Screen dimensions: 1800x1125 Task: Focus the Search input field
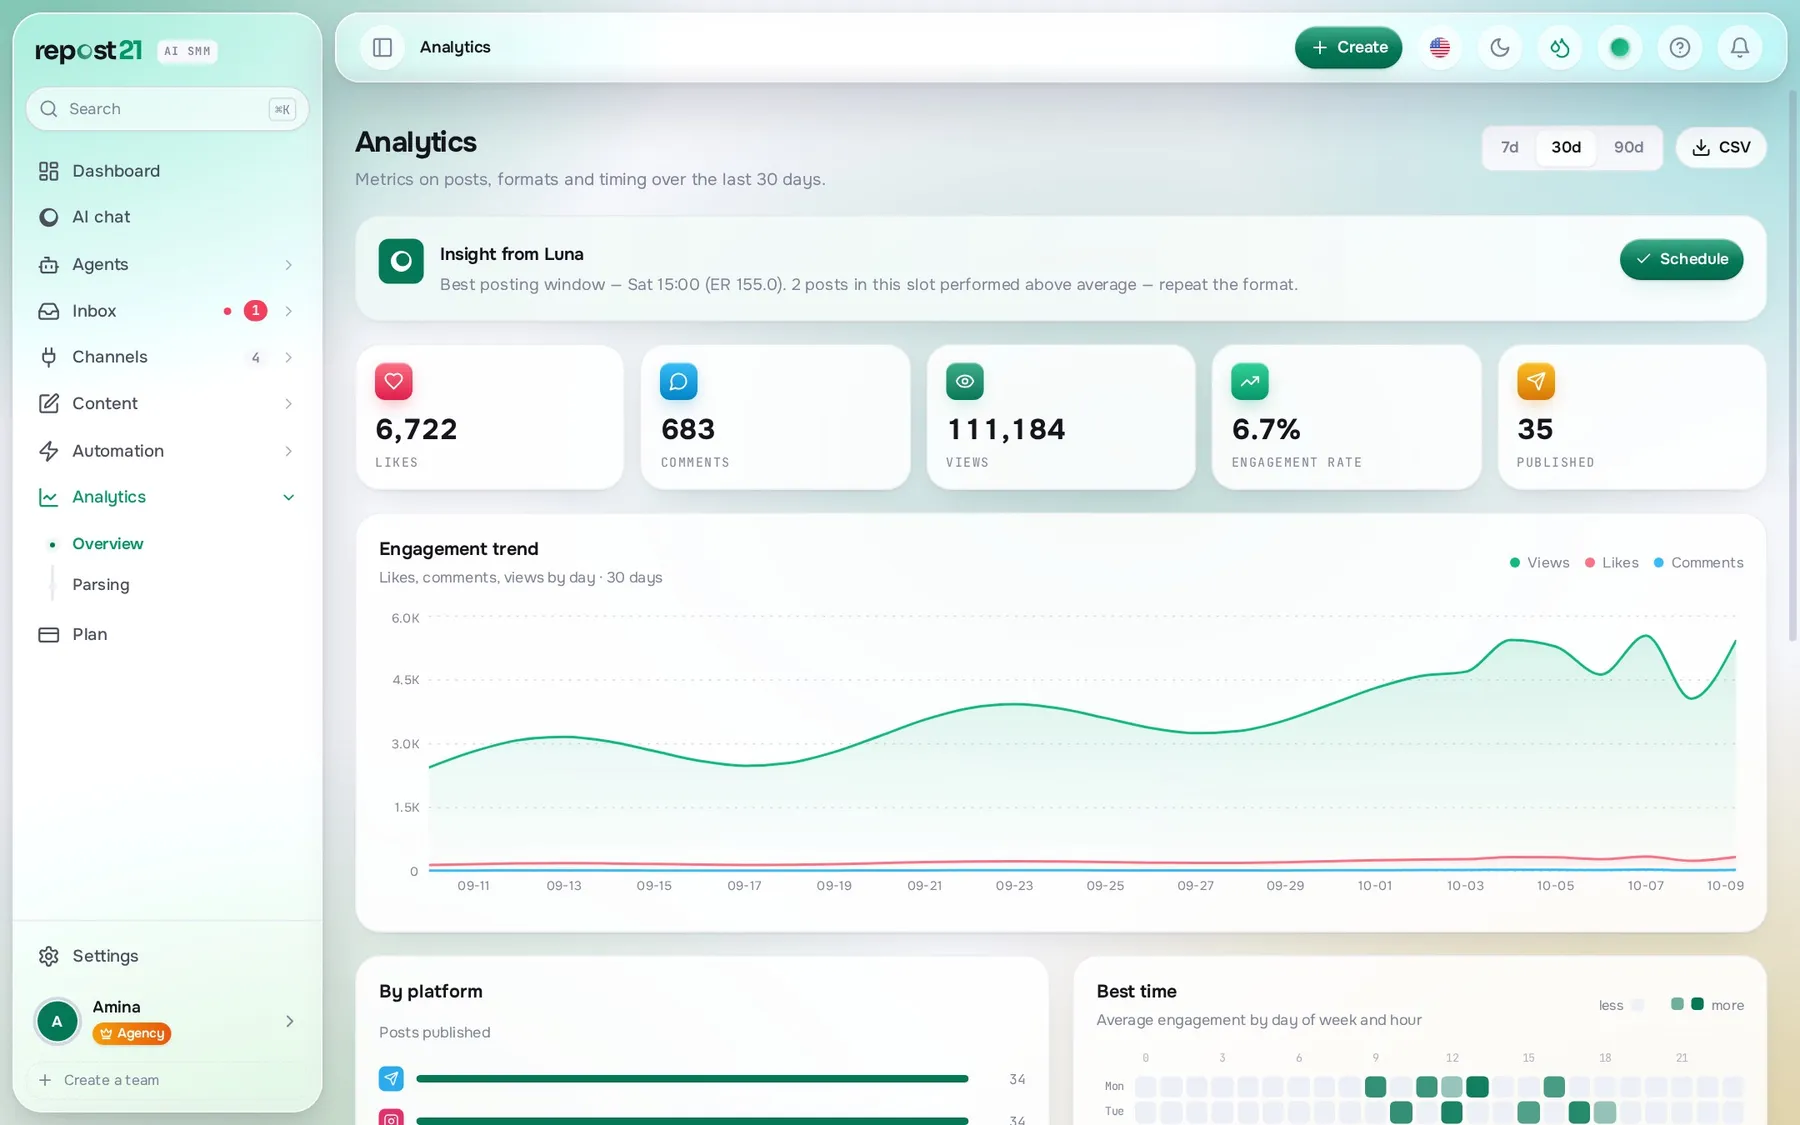pyautogui.click(x=167, y=109)
